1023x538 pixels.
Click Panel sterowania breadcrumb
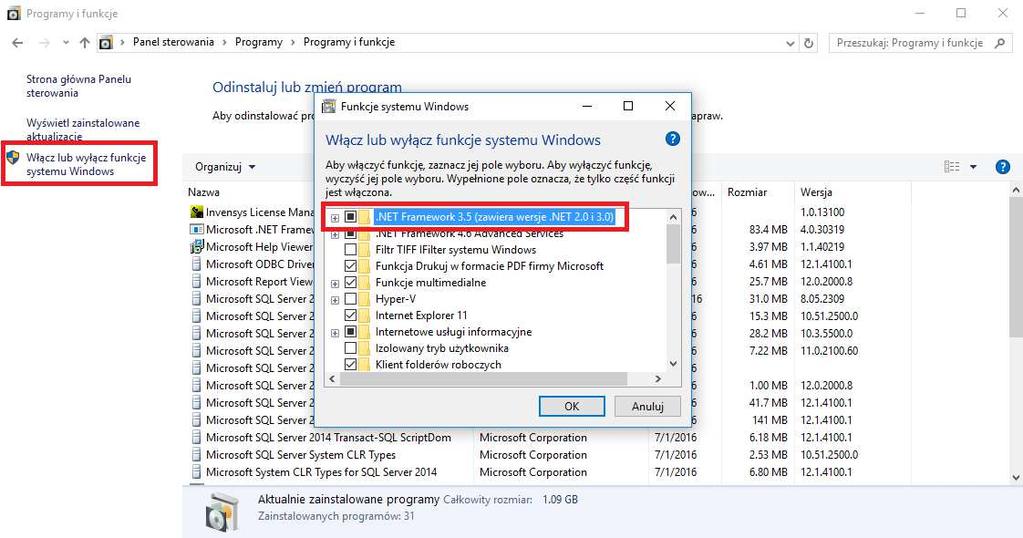point(174,42)
